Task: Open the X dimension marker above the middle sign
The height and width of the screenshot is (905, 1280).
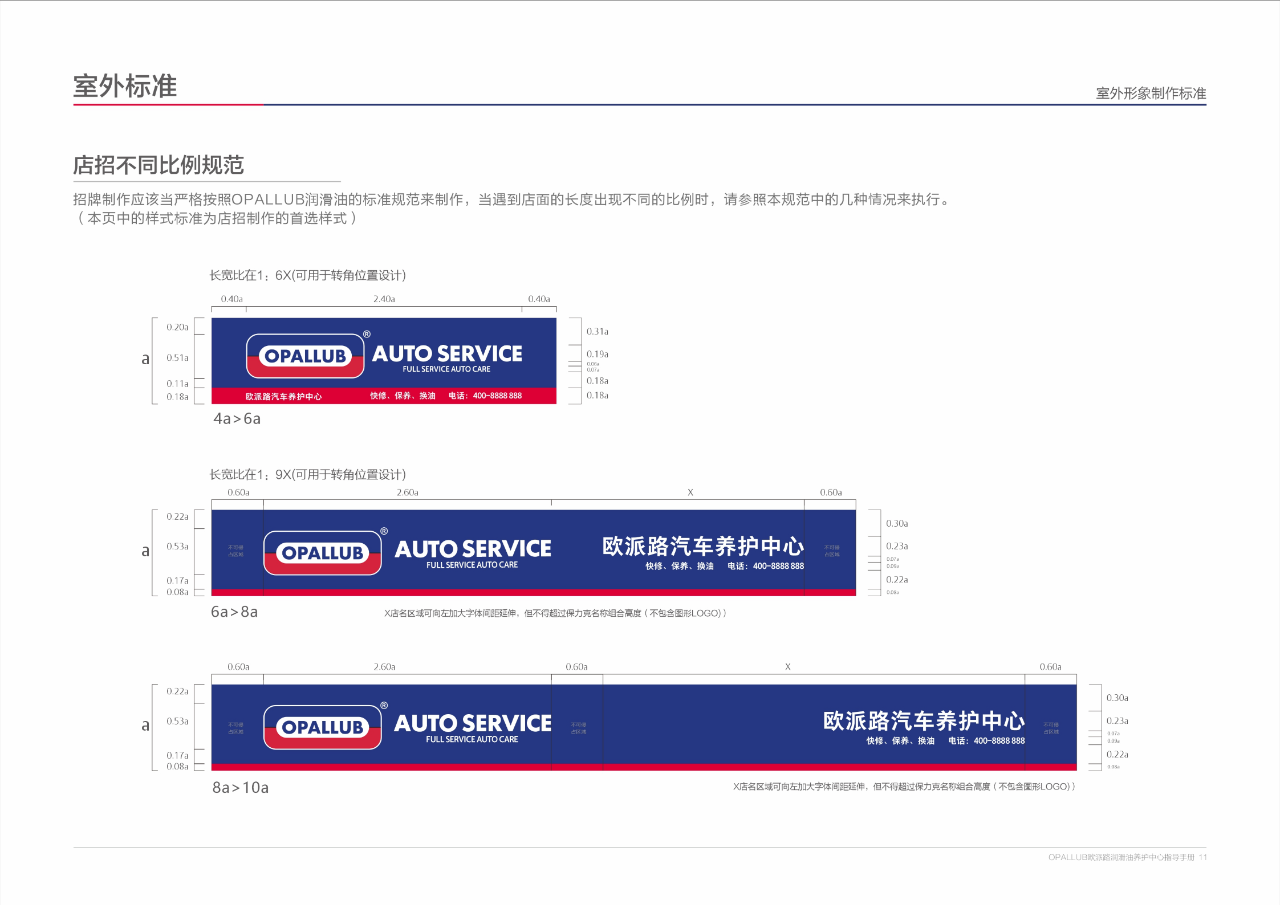Action: coord(690,490)
